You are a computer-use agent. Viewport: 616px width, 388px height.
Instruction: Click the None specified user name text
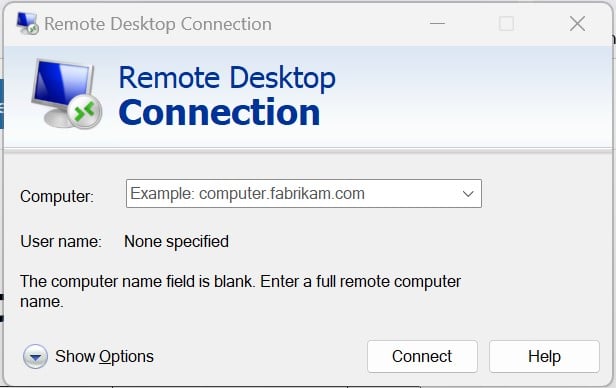(176, 242)
